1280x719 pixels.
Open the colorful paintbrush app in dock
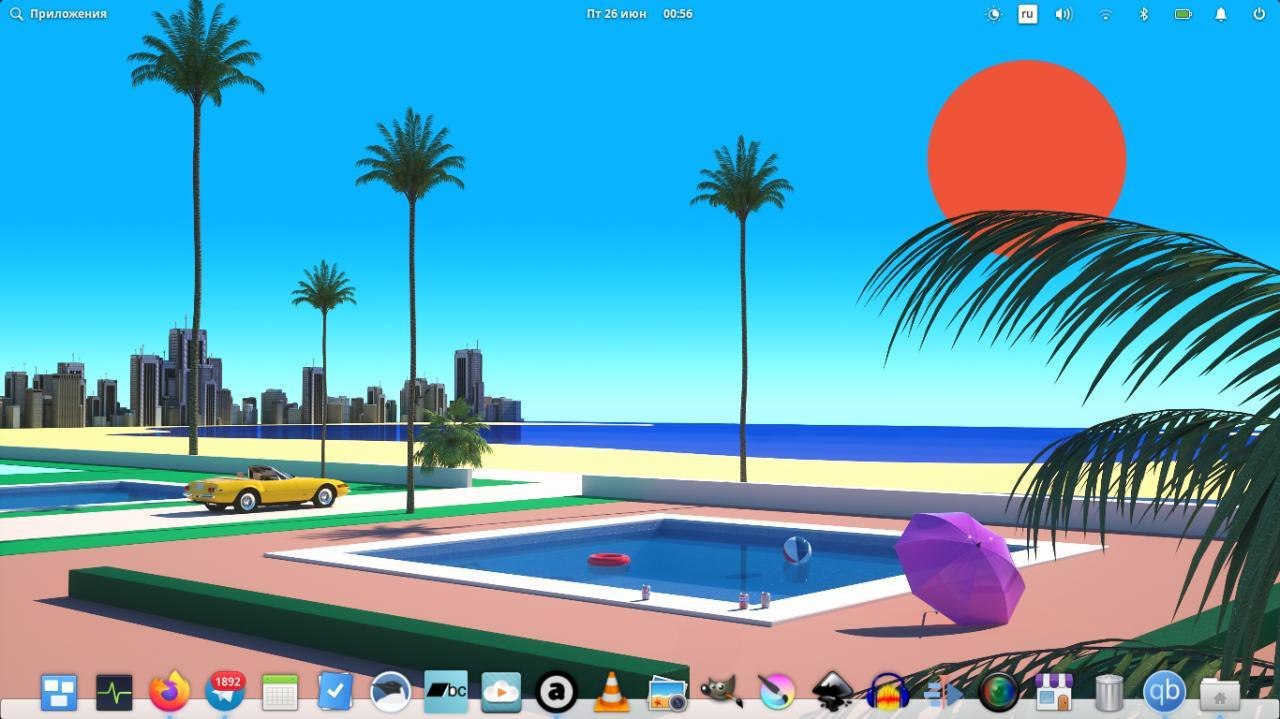777,691
